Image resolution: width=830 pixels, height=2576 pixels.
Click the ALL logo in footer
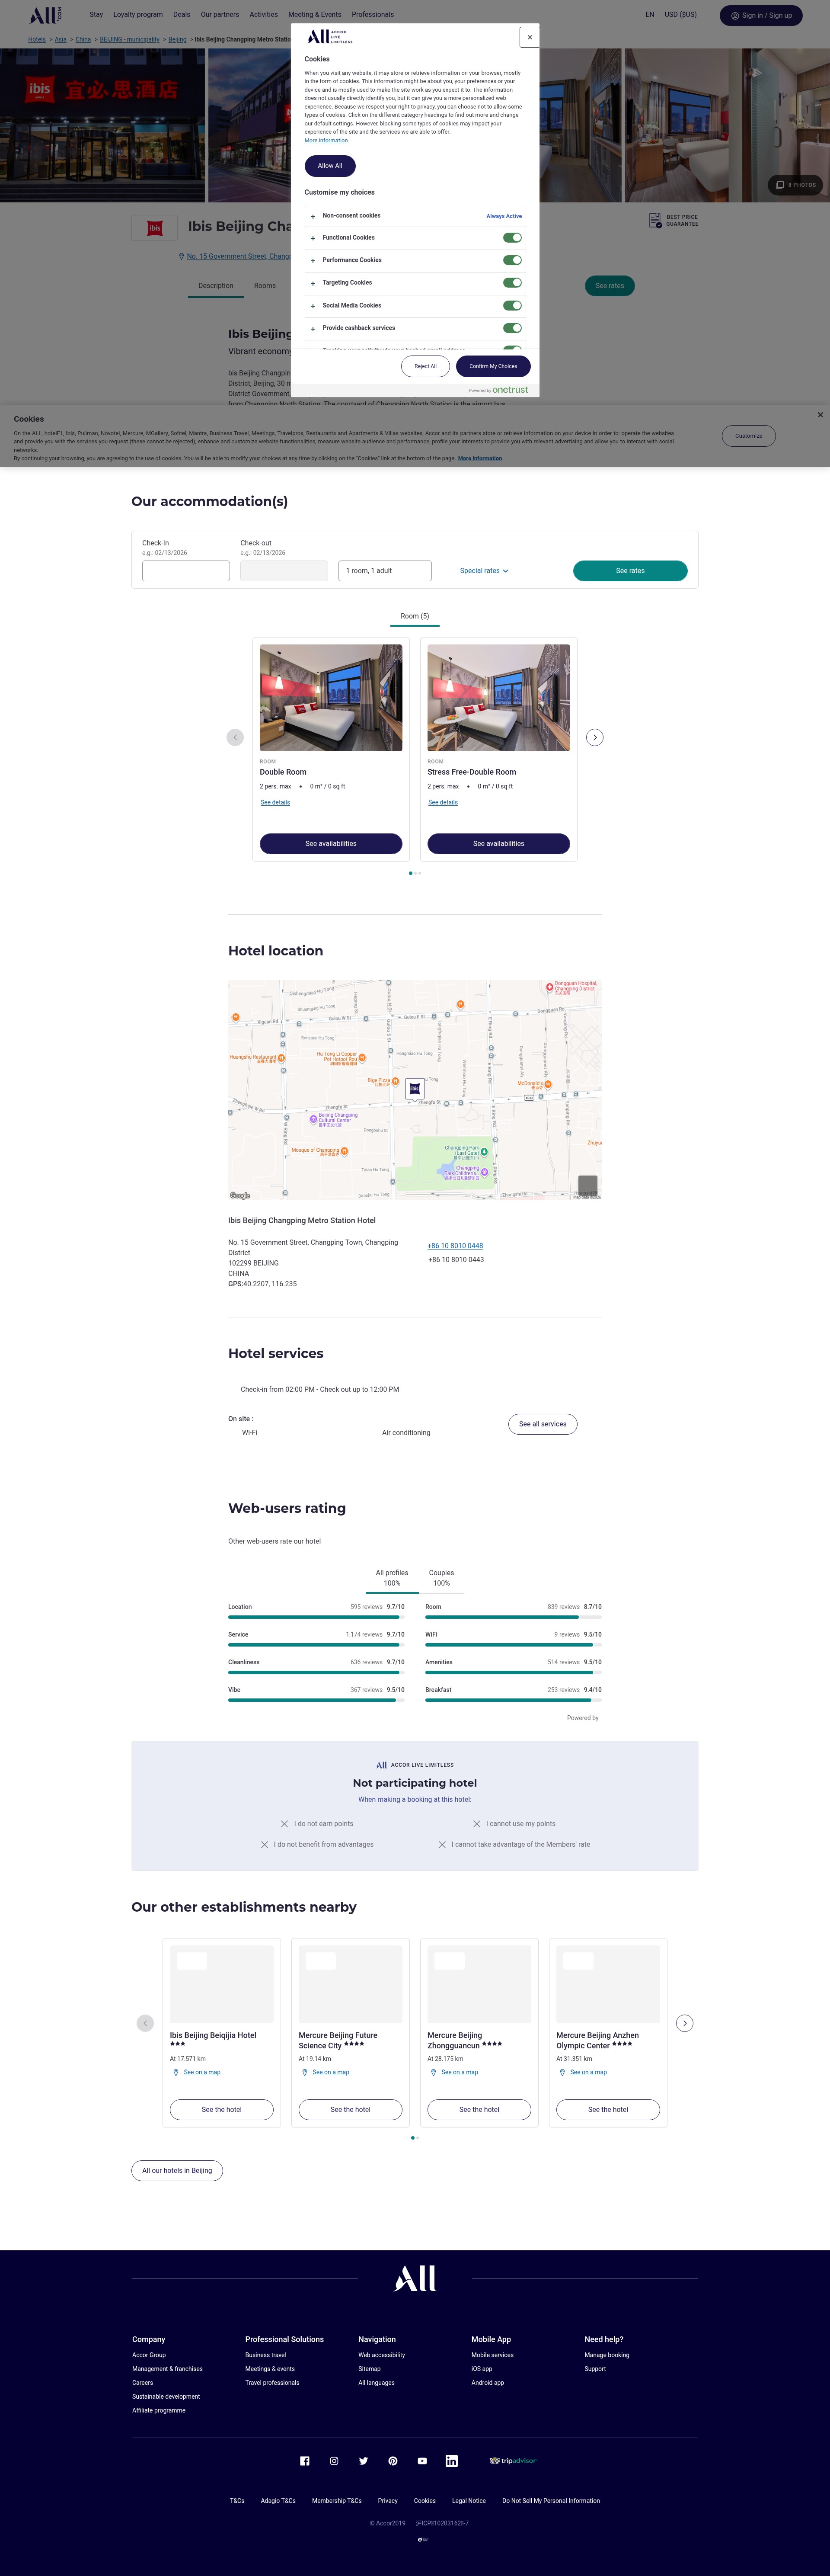click(415, 2279)
